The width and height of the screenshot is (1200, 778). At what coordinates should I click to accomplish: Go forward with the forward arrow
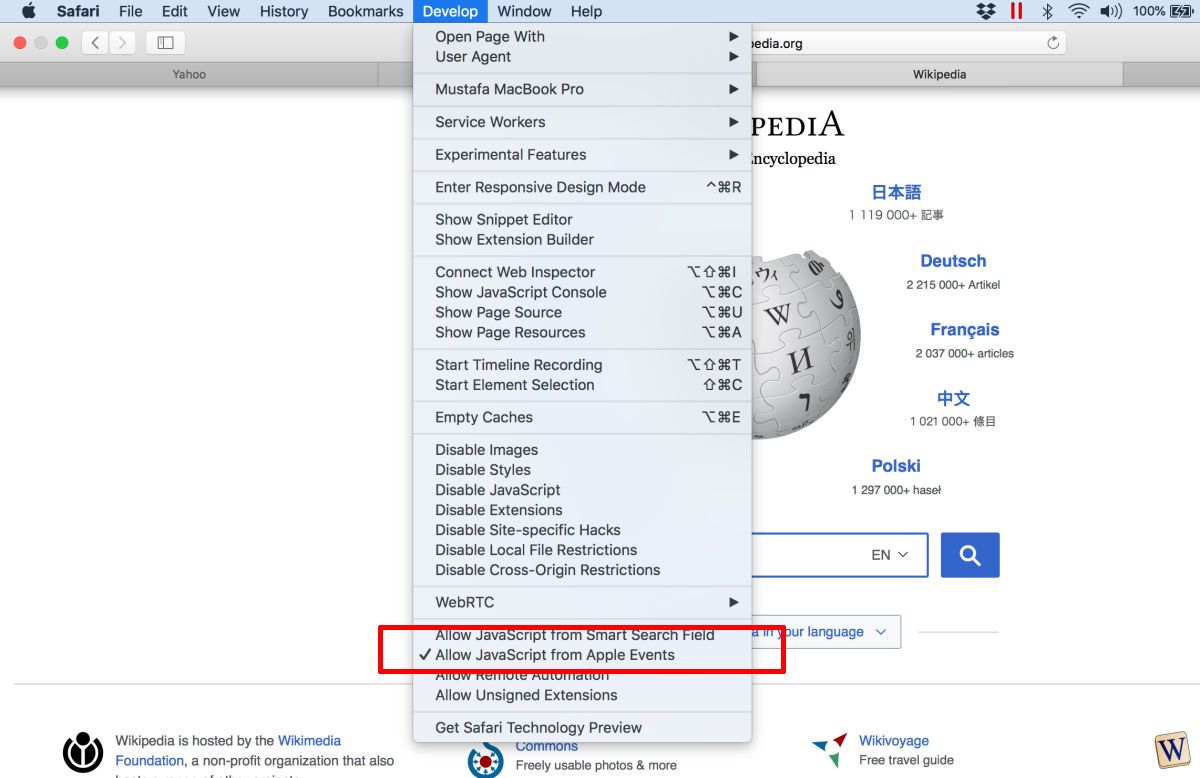[123, 43]
